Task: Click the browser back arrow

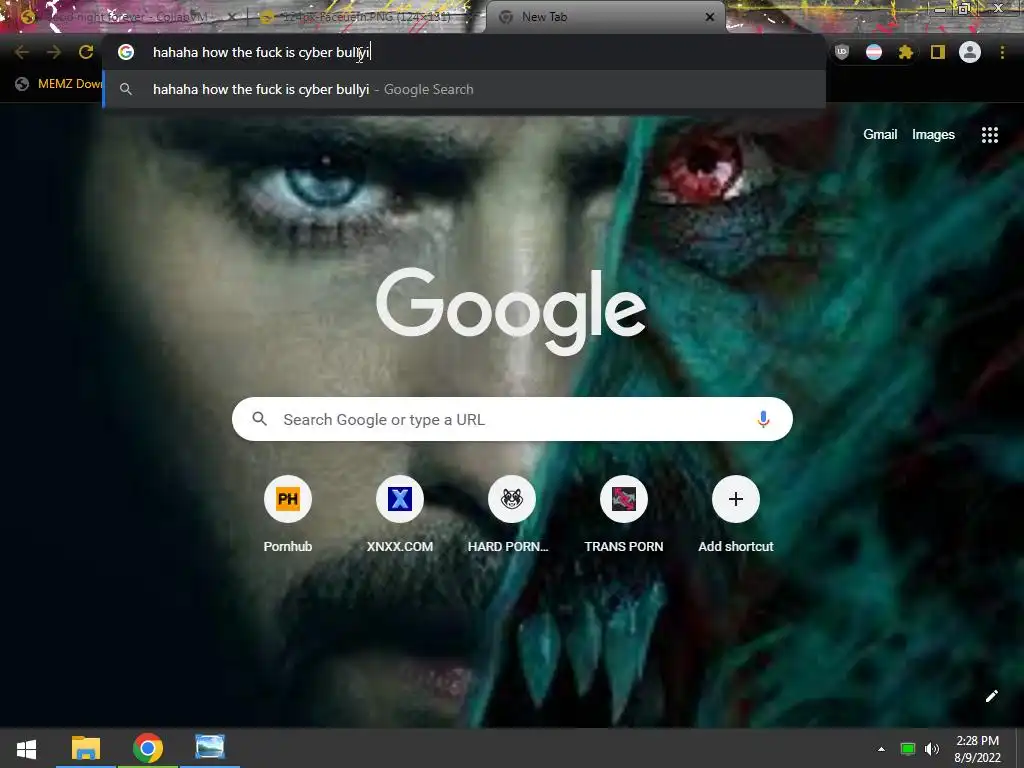Action: [22, 52]
